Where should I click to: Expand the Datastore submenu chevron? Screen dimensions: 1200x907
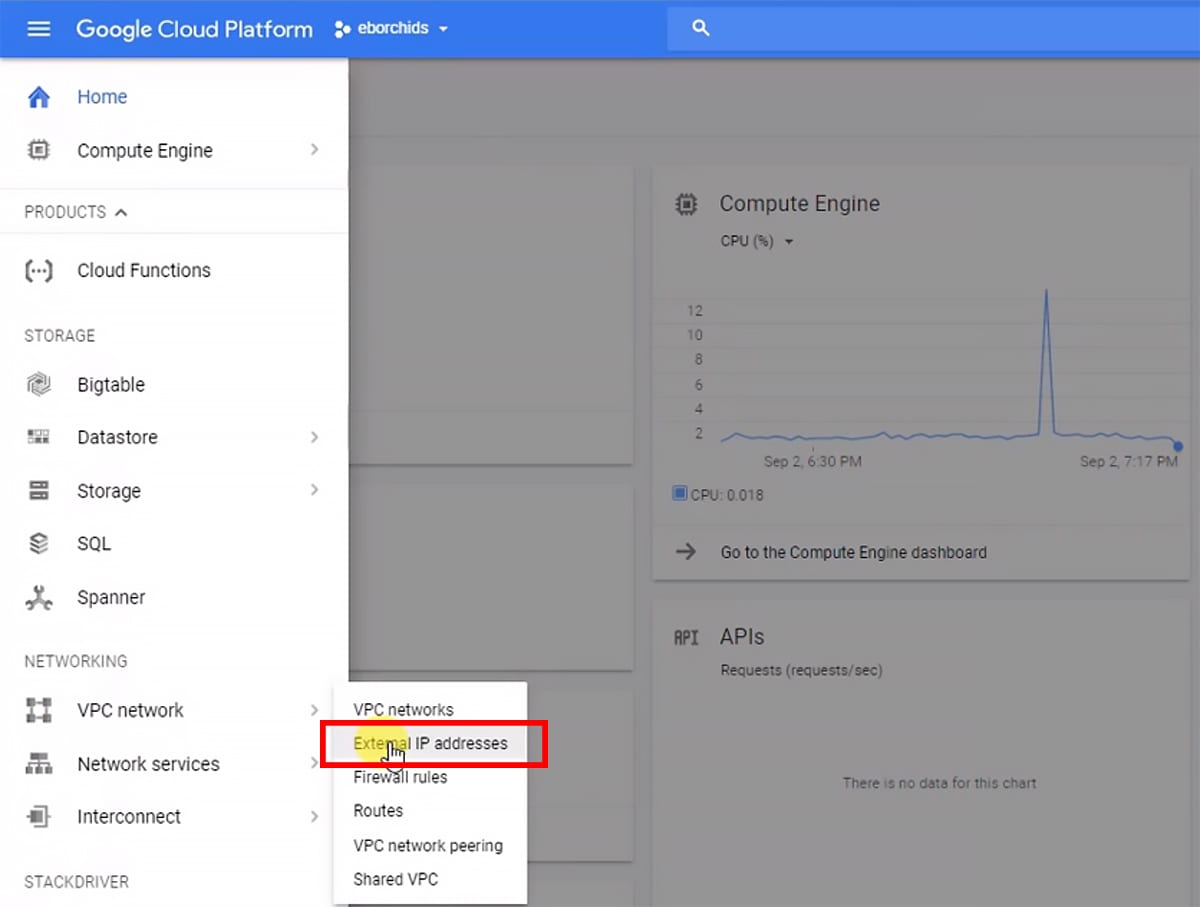(314, 437)
